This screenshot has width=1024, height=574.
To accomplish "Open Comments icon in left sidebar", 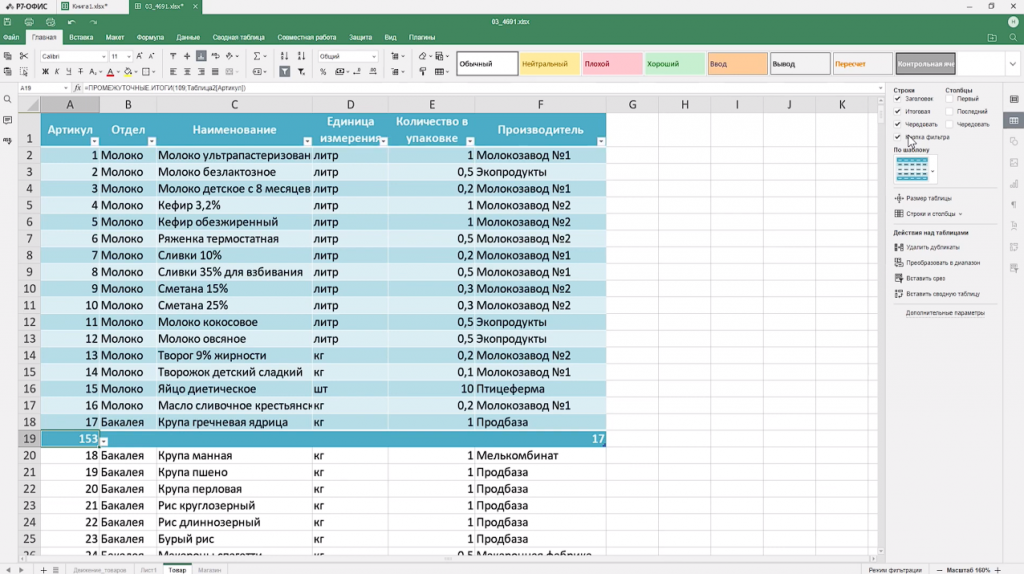I will 8,120.
